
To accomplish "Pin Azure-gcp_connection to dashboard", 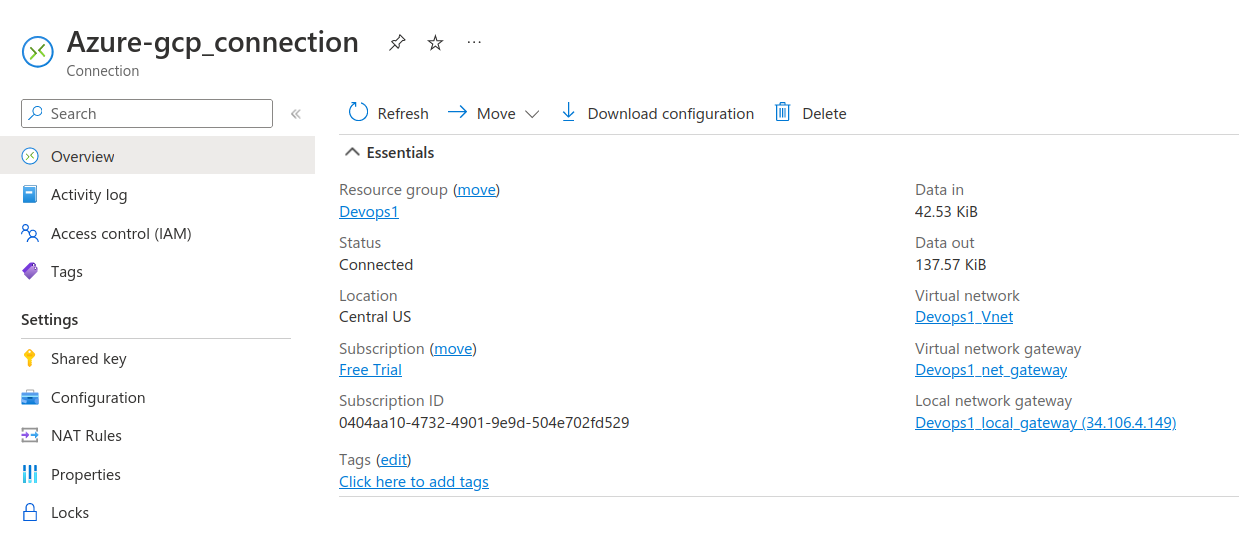I will [397, 43].
